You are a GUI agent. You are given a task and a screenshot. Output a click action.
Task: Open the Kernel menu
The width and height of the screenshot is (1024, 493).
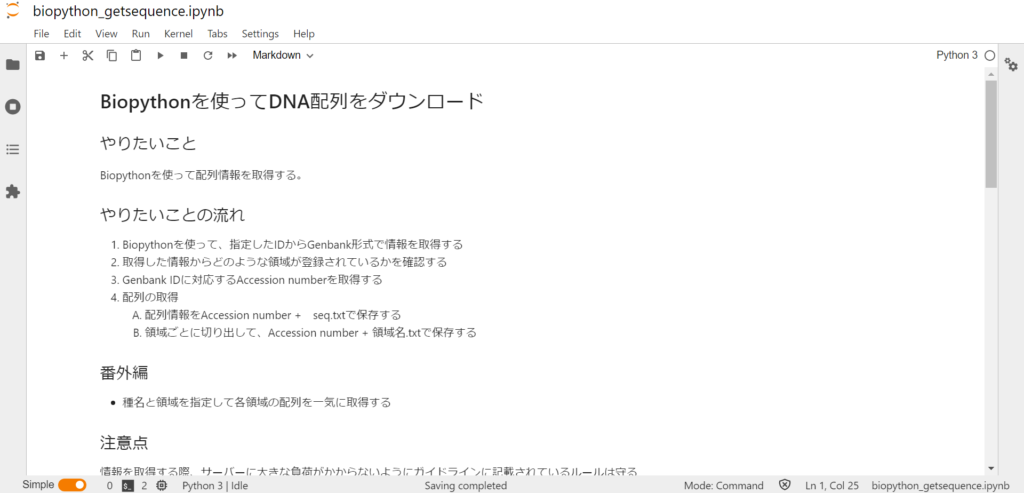pyautogui.click(x=178, y=34)
